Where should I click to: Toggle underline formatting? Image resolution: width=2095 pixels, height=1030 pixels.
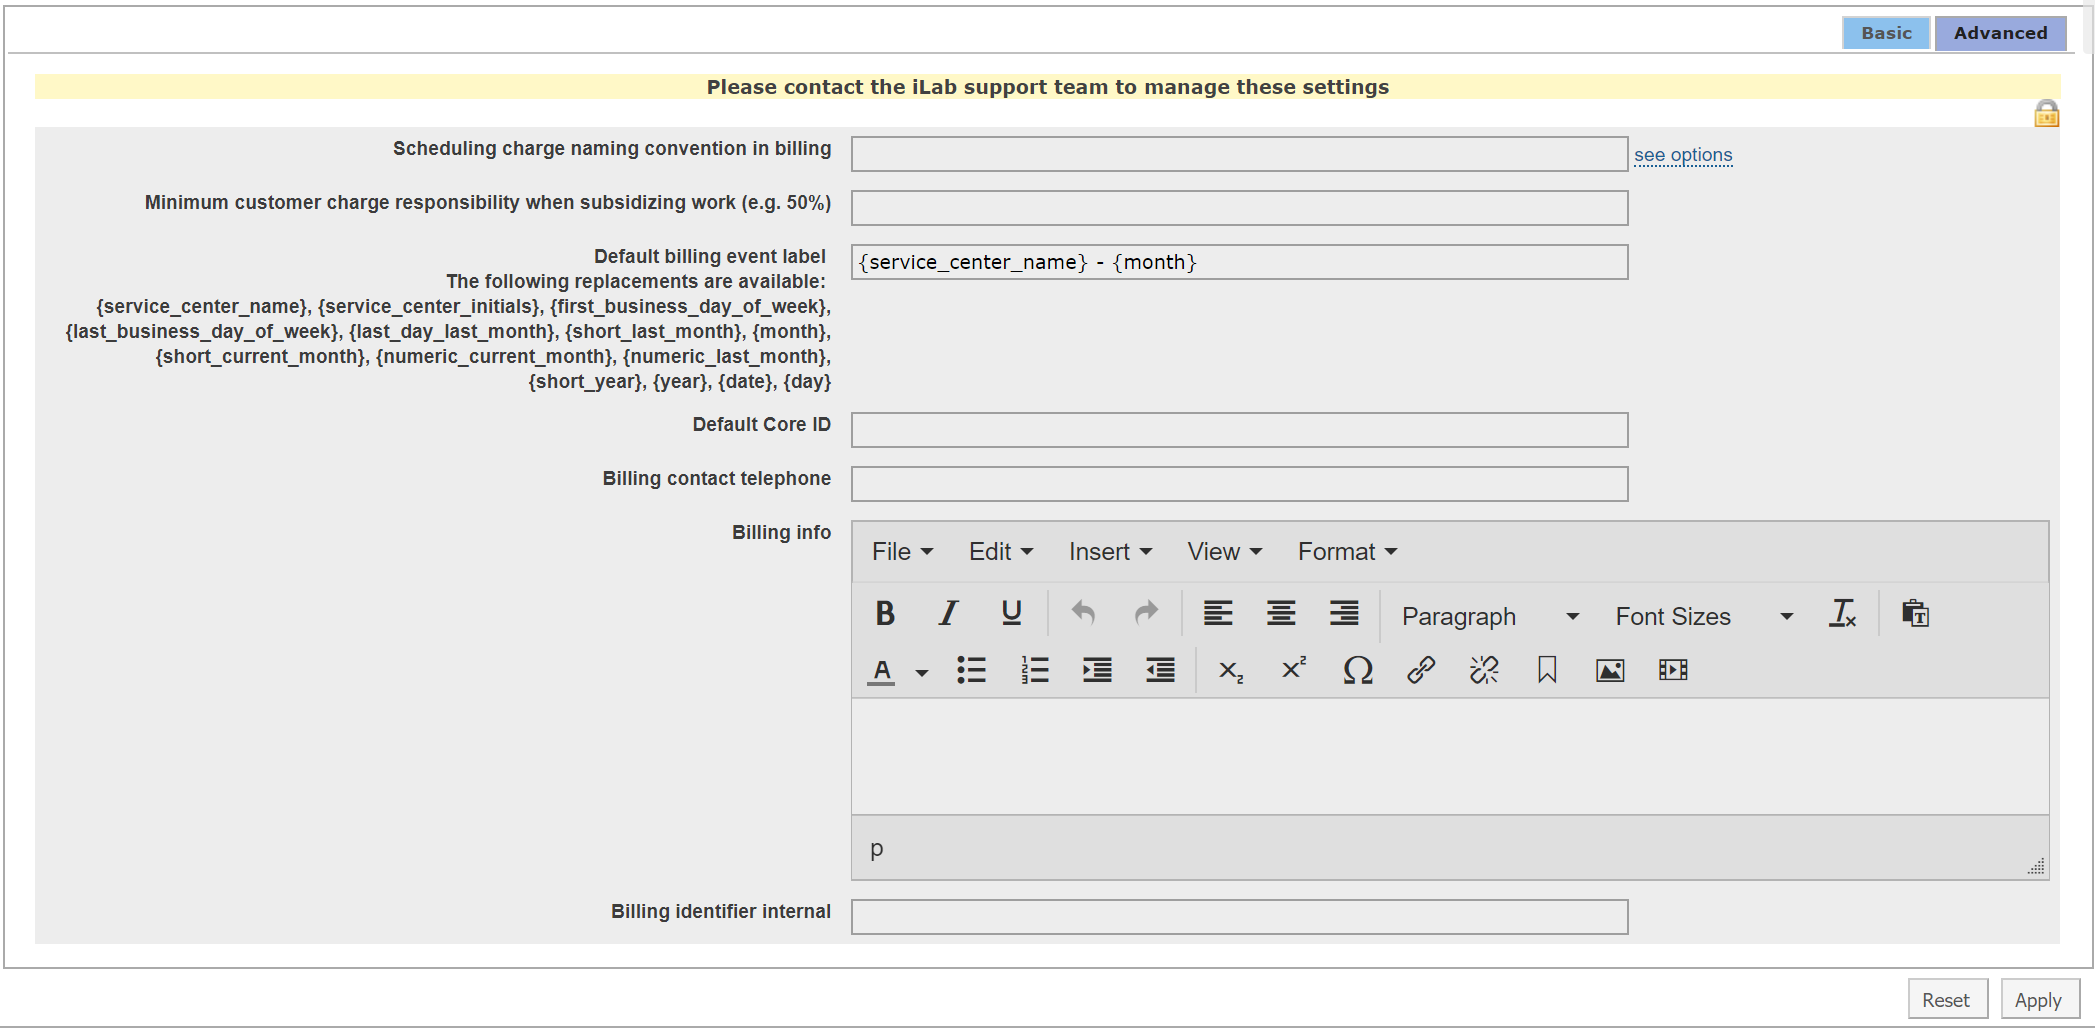(1011, 614)
